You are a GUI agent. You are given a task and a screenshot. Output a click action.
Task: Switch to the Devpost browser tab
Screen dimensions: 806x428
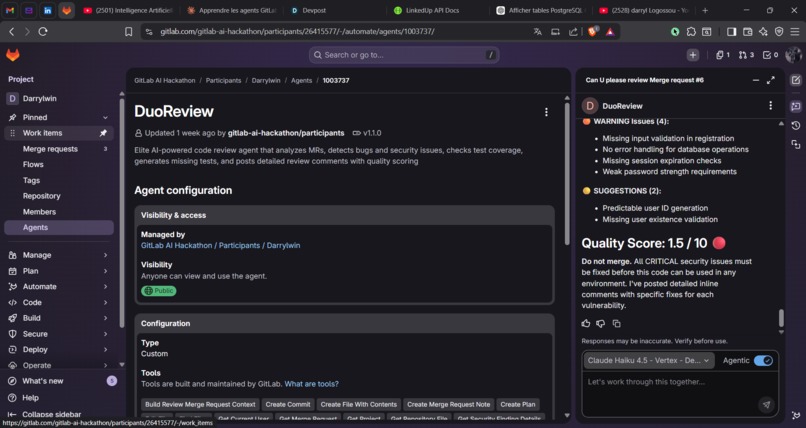tap(313, 10)
